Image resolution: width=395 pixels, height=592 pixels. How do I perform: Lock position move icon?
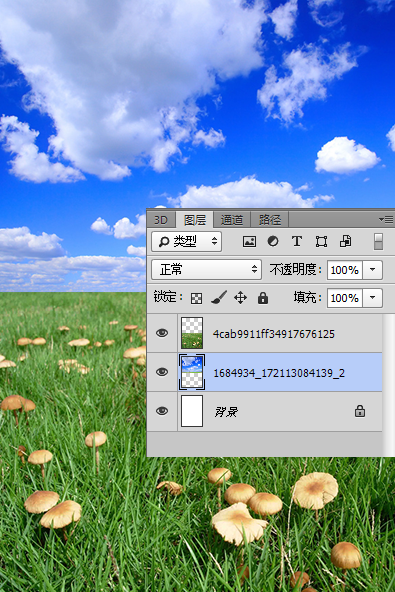tap(241, 298)
